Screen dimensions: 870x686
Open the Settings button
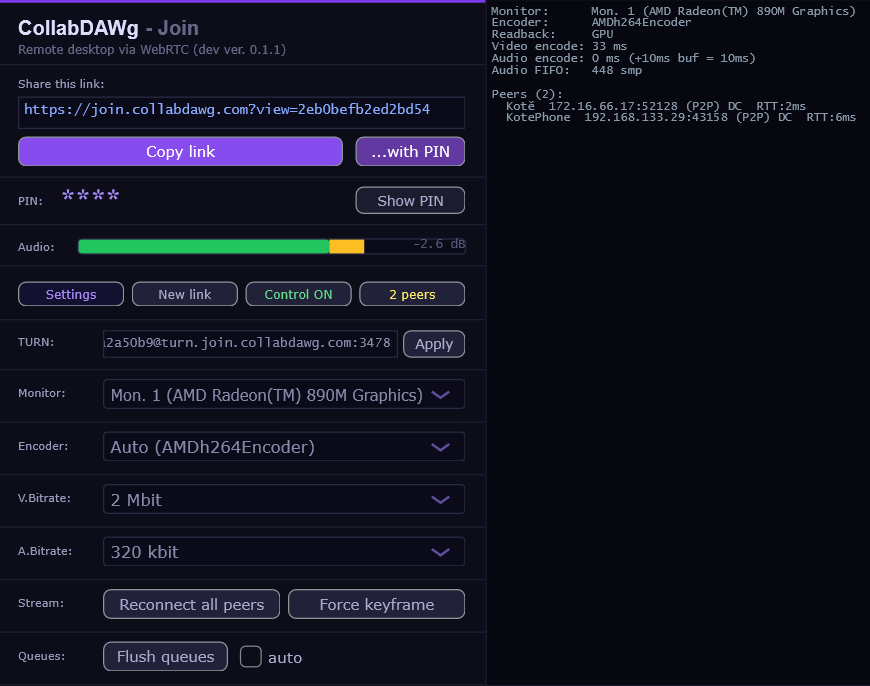71,294
